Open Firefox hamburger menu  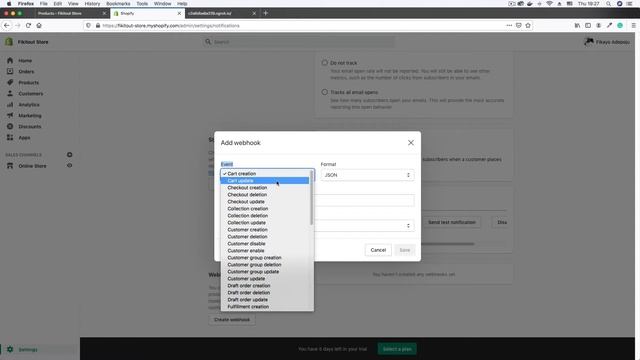click(x=633, y=25)
